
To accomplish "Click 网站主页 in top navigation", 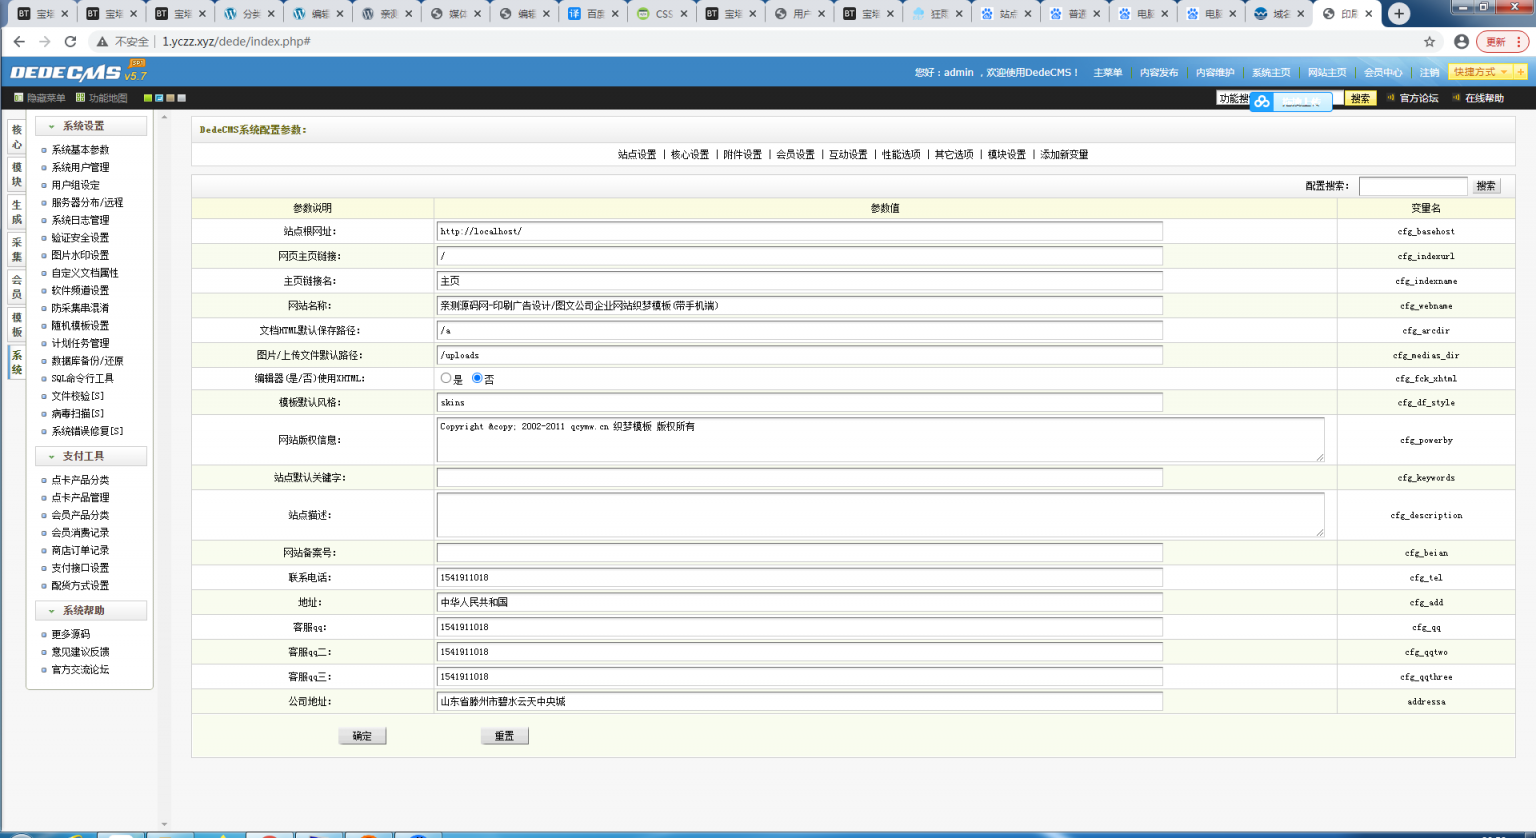I will [1327, 72].
